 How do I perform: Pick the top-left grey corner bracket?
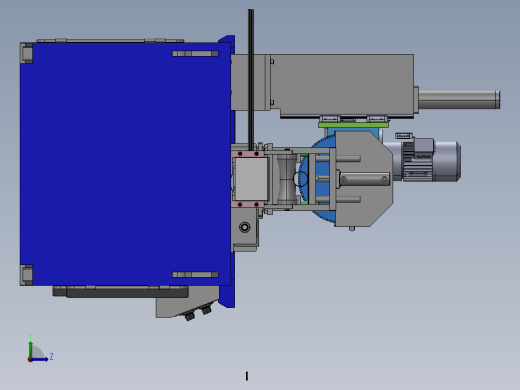coord(26,53)
